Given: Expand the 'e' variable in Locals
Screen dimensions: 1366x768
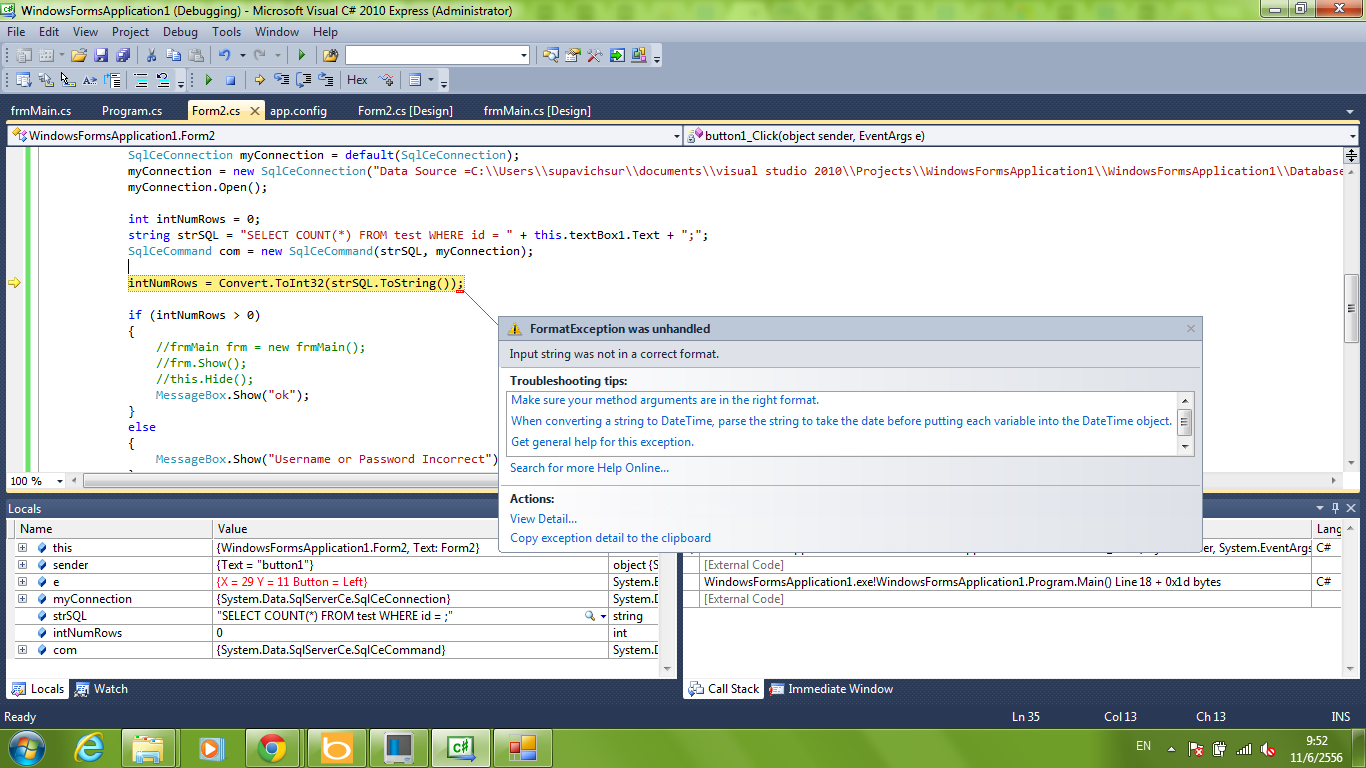Looking at the screenshot, I should (x=22, y=582).
